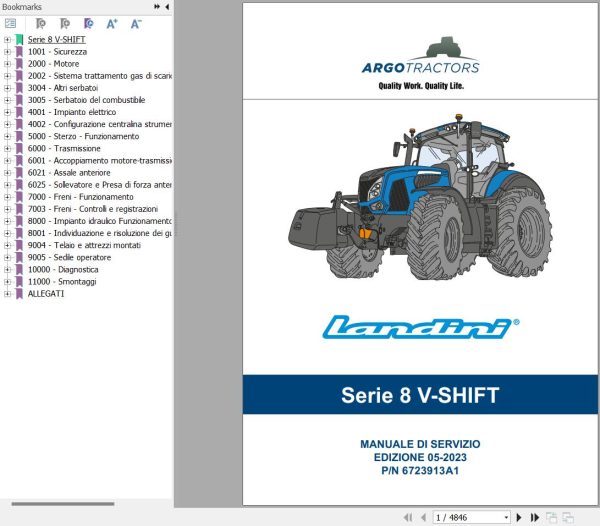600x526 pixels.
Task: Select the 1001 - Sicurezza bookmark text
Action: click(57, 52)
